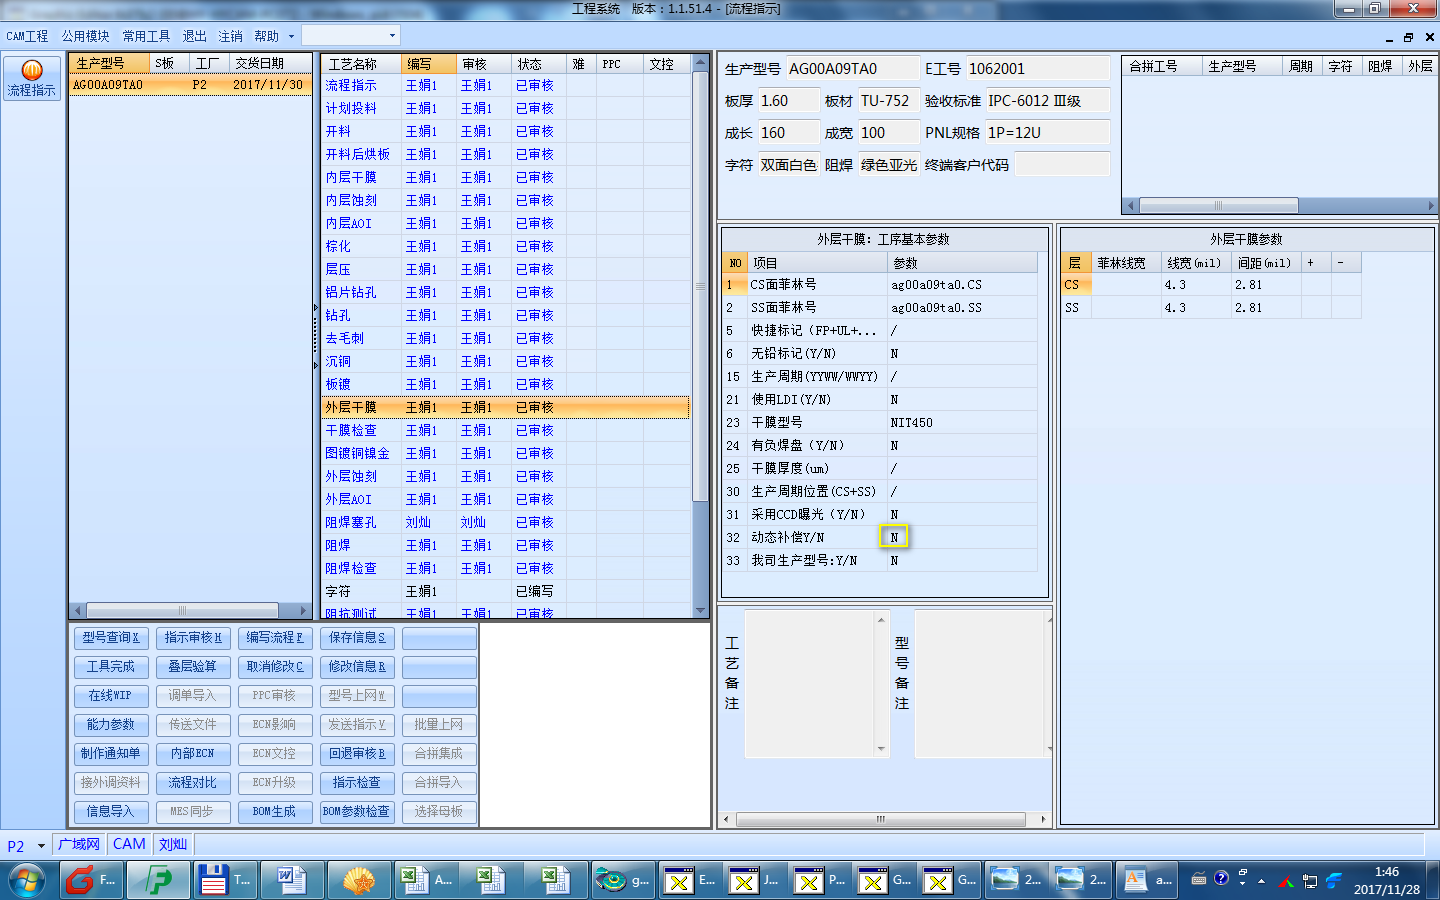1440x900 pixels.
Task: Open the red G taskbar application
Action: click(92, 880)
